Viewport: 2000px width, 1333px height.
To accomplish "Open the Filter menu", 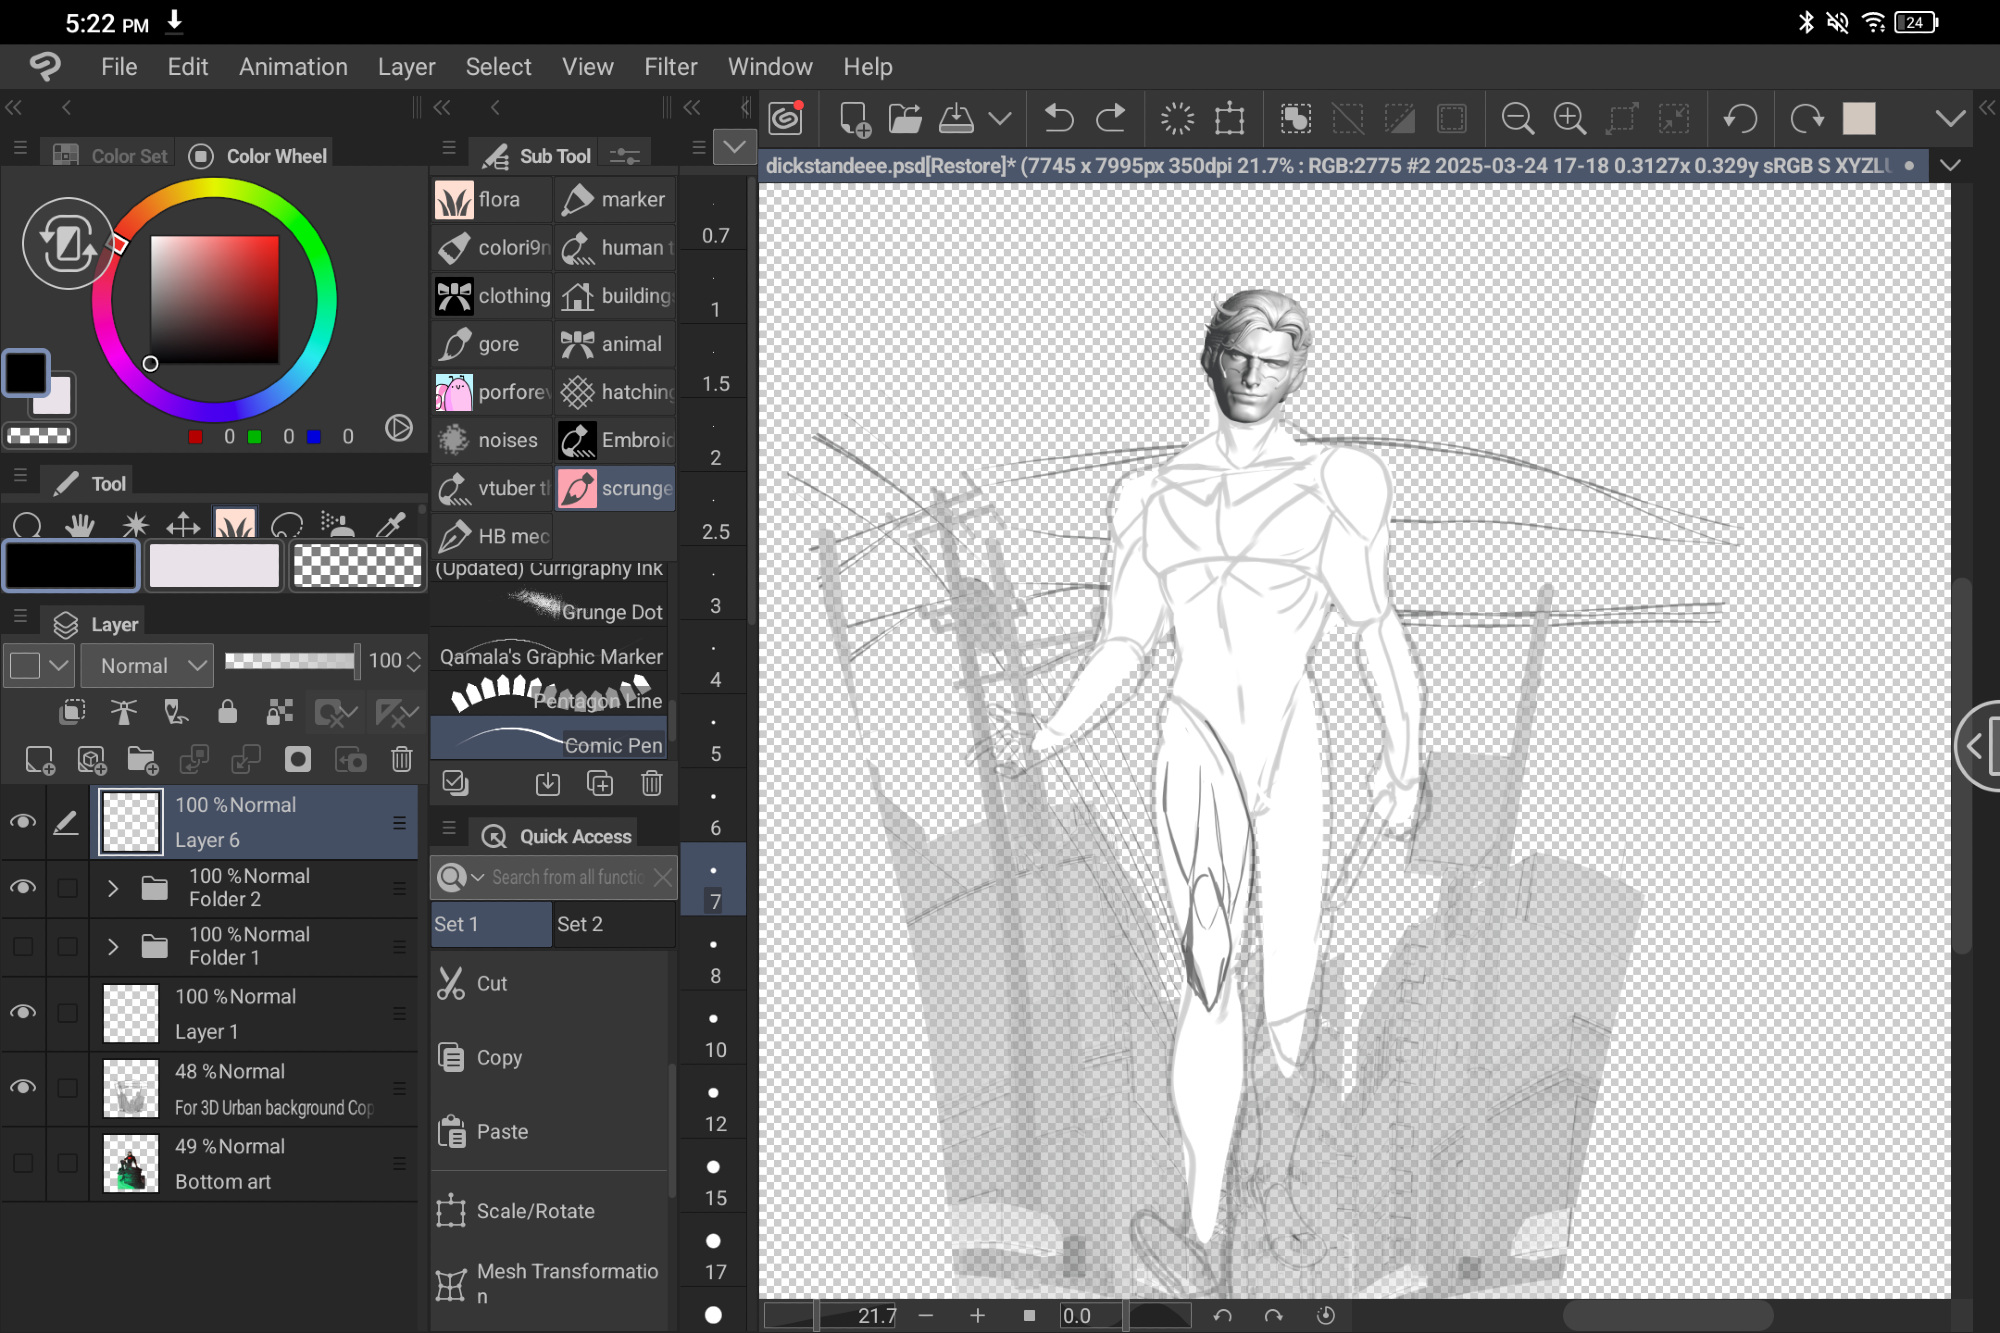I will tap(670, 67).
